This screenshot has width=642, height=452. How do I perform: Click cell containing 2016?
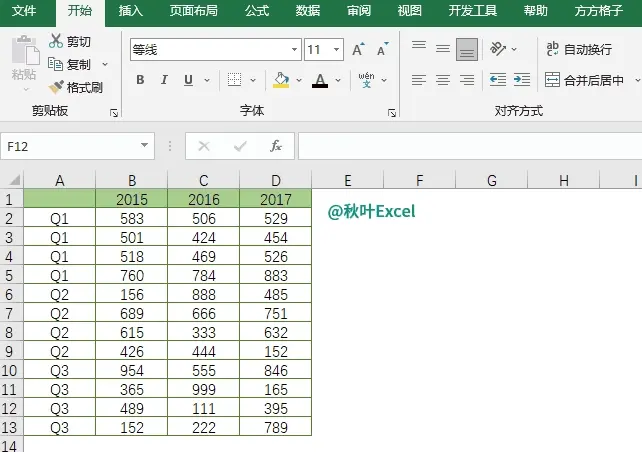tap(204, 199)
